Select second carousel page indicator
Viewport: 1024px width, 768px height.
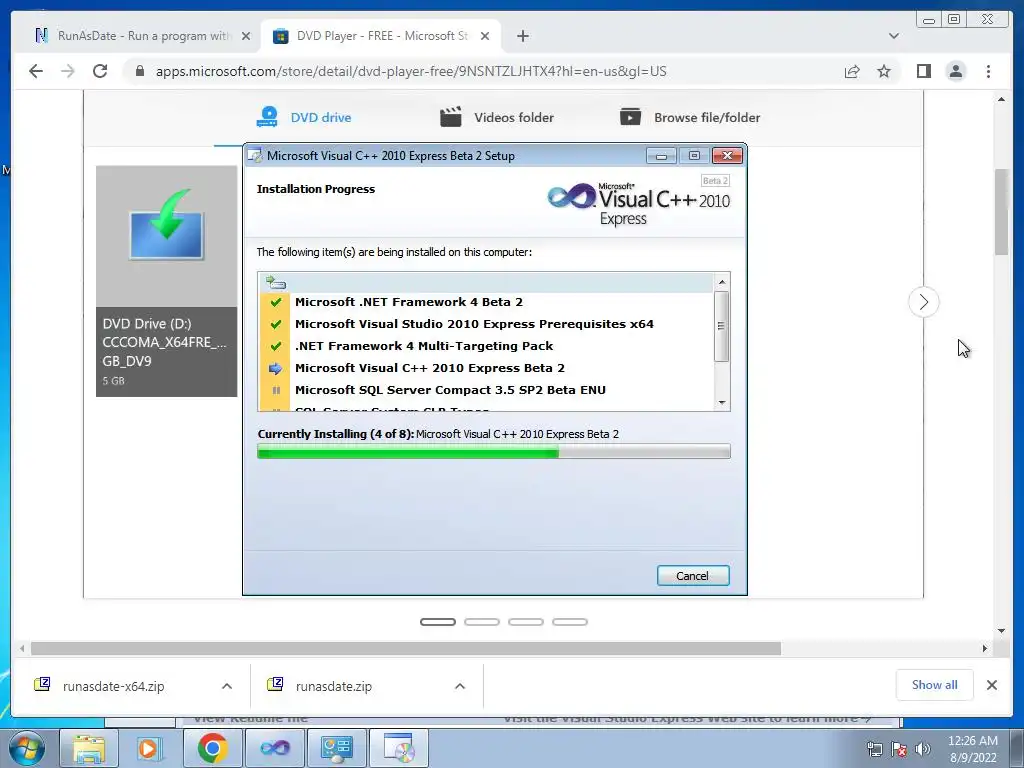pos(482,622)
